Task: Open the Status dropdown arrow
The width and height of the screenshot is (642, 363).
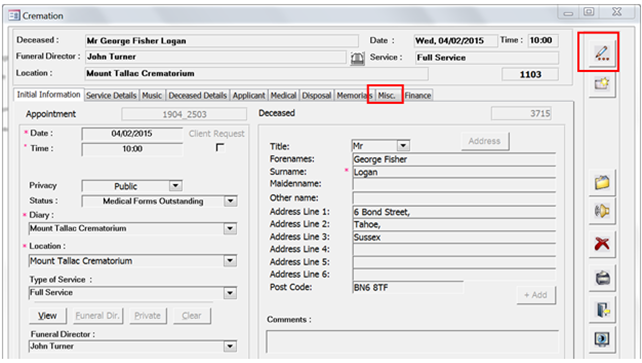Action: coord(230,201)
